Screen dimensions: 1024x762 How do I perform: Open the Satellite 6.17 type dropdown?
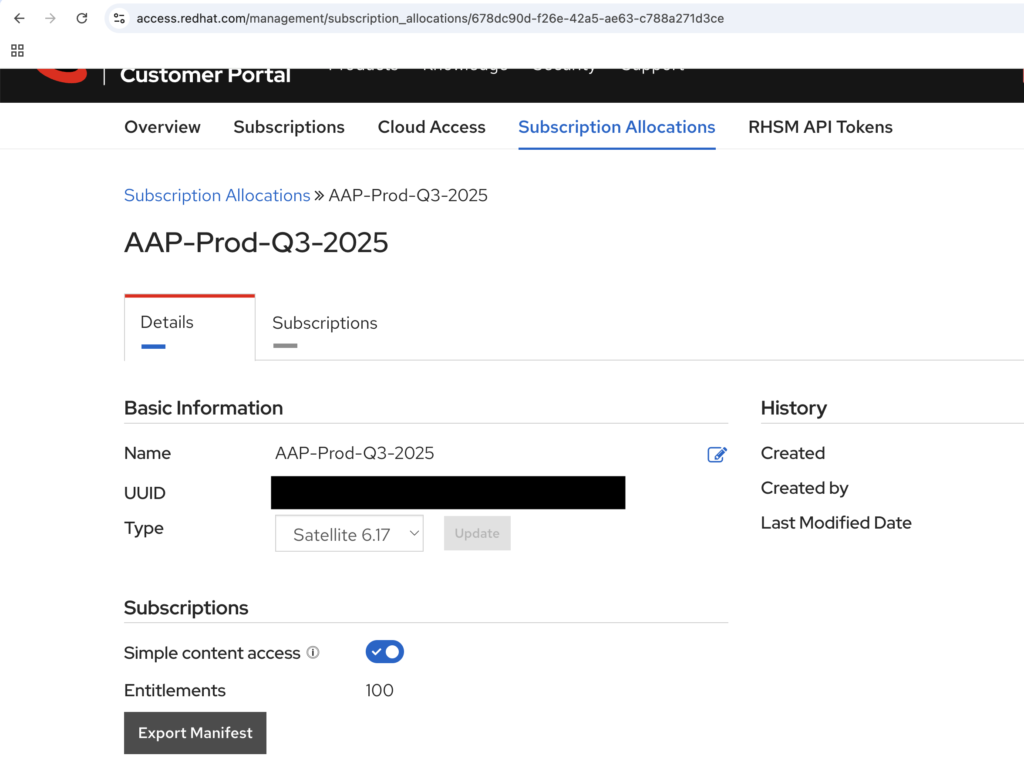(x=349, y=533)
